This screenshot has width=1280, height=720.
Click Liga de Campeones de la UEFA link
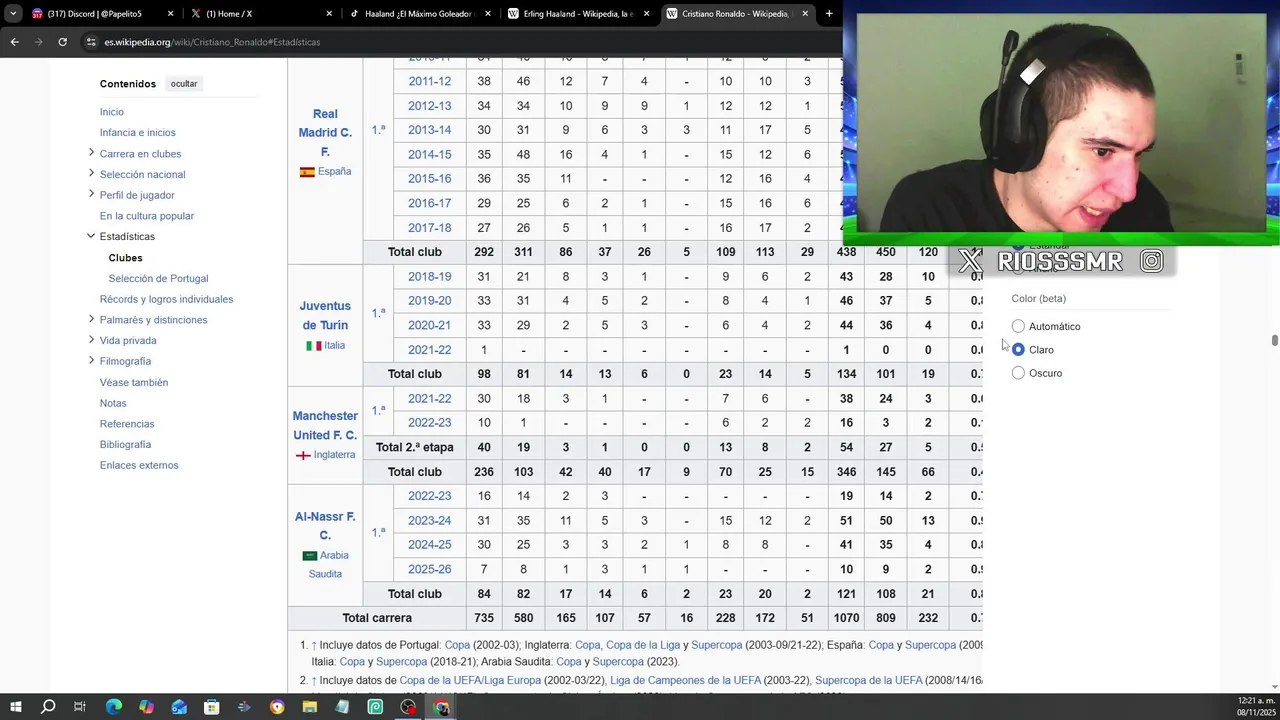pyautogui.click(x=685, y=681)
